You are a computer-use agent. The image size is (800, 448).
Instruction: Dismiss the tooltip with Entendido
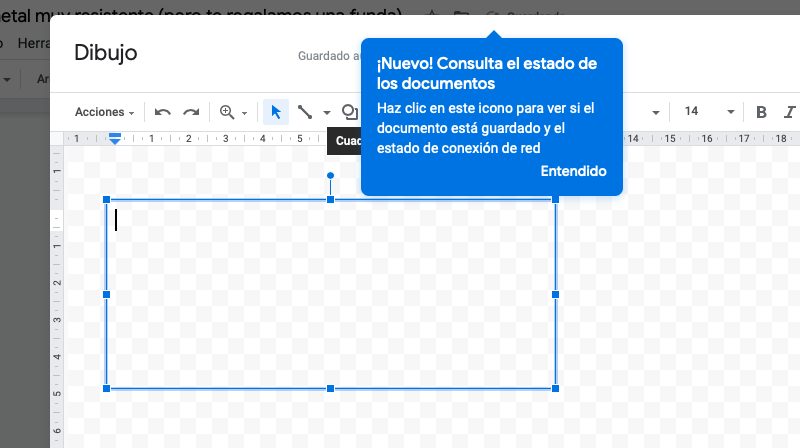pos(573,171)
